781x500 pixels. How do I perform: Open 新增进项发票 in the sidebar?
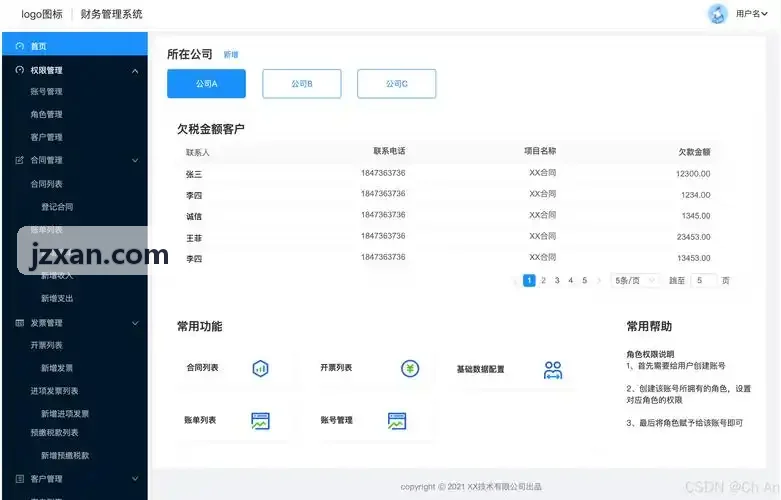pyautogui.click(x=65, y=414)
